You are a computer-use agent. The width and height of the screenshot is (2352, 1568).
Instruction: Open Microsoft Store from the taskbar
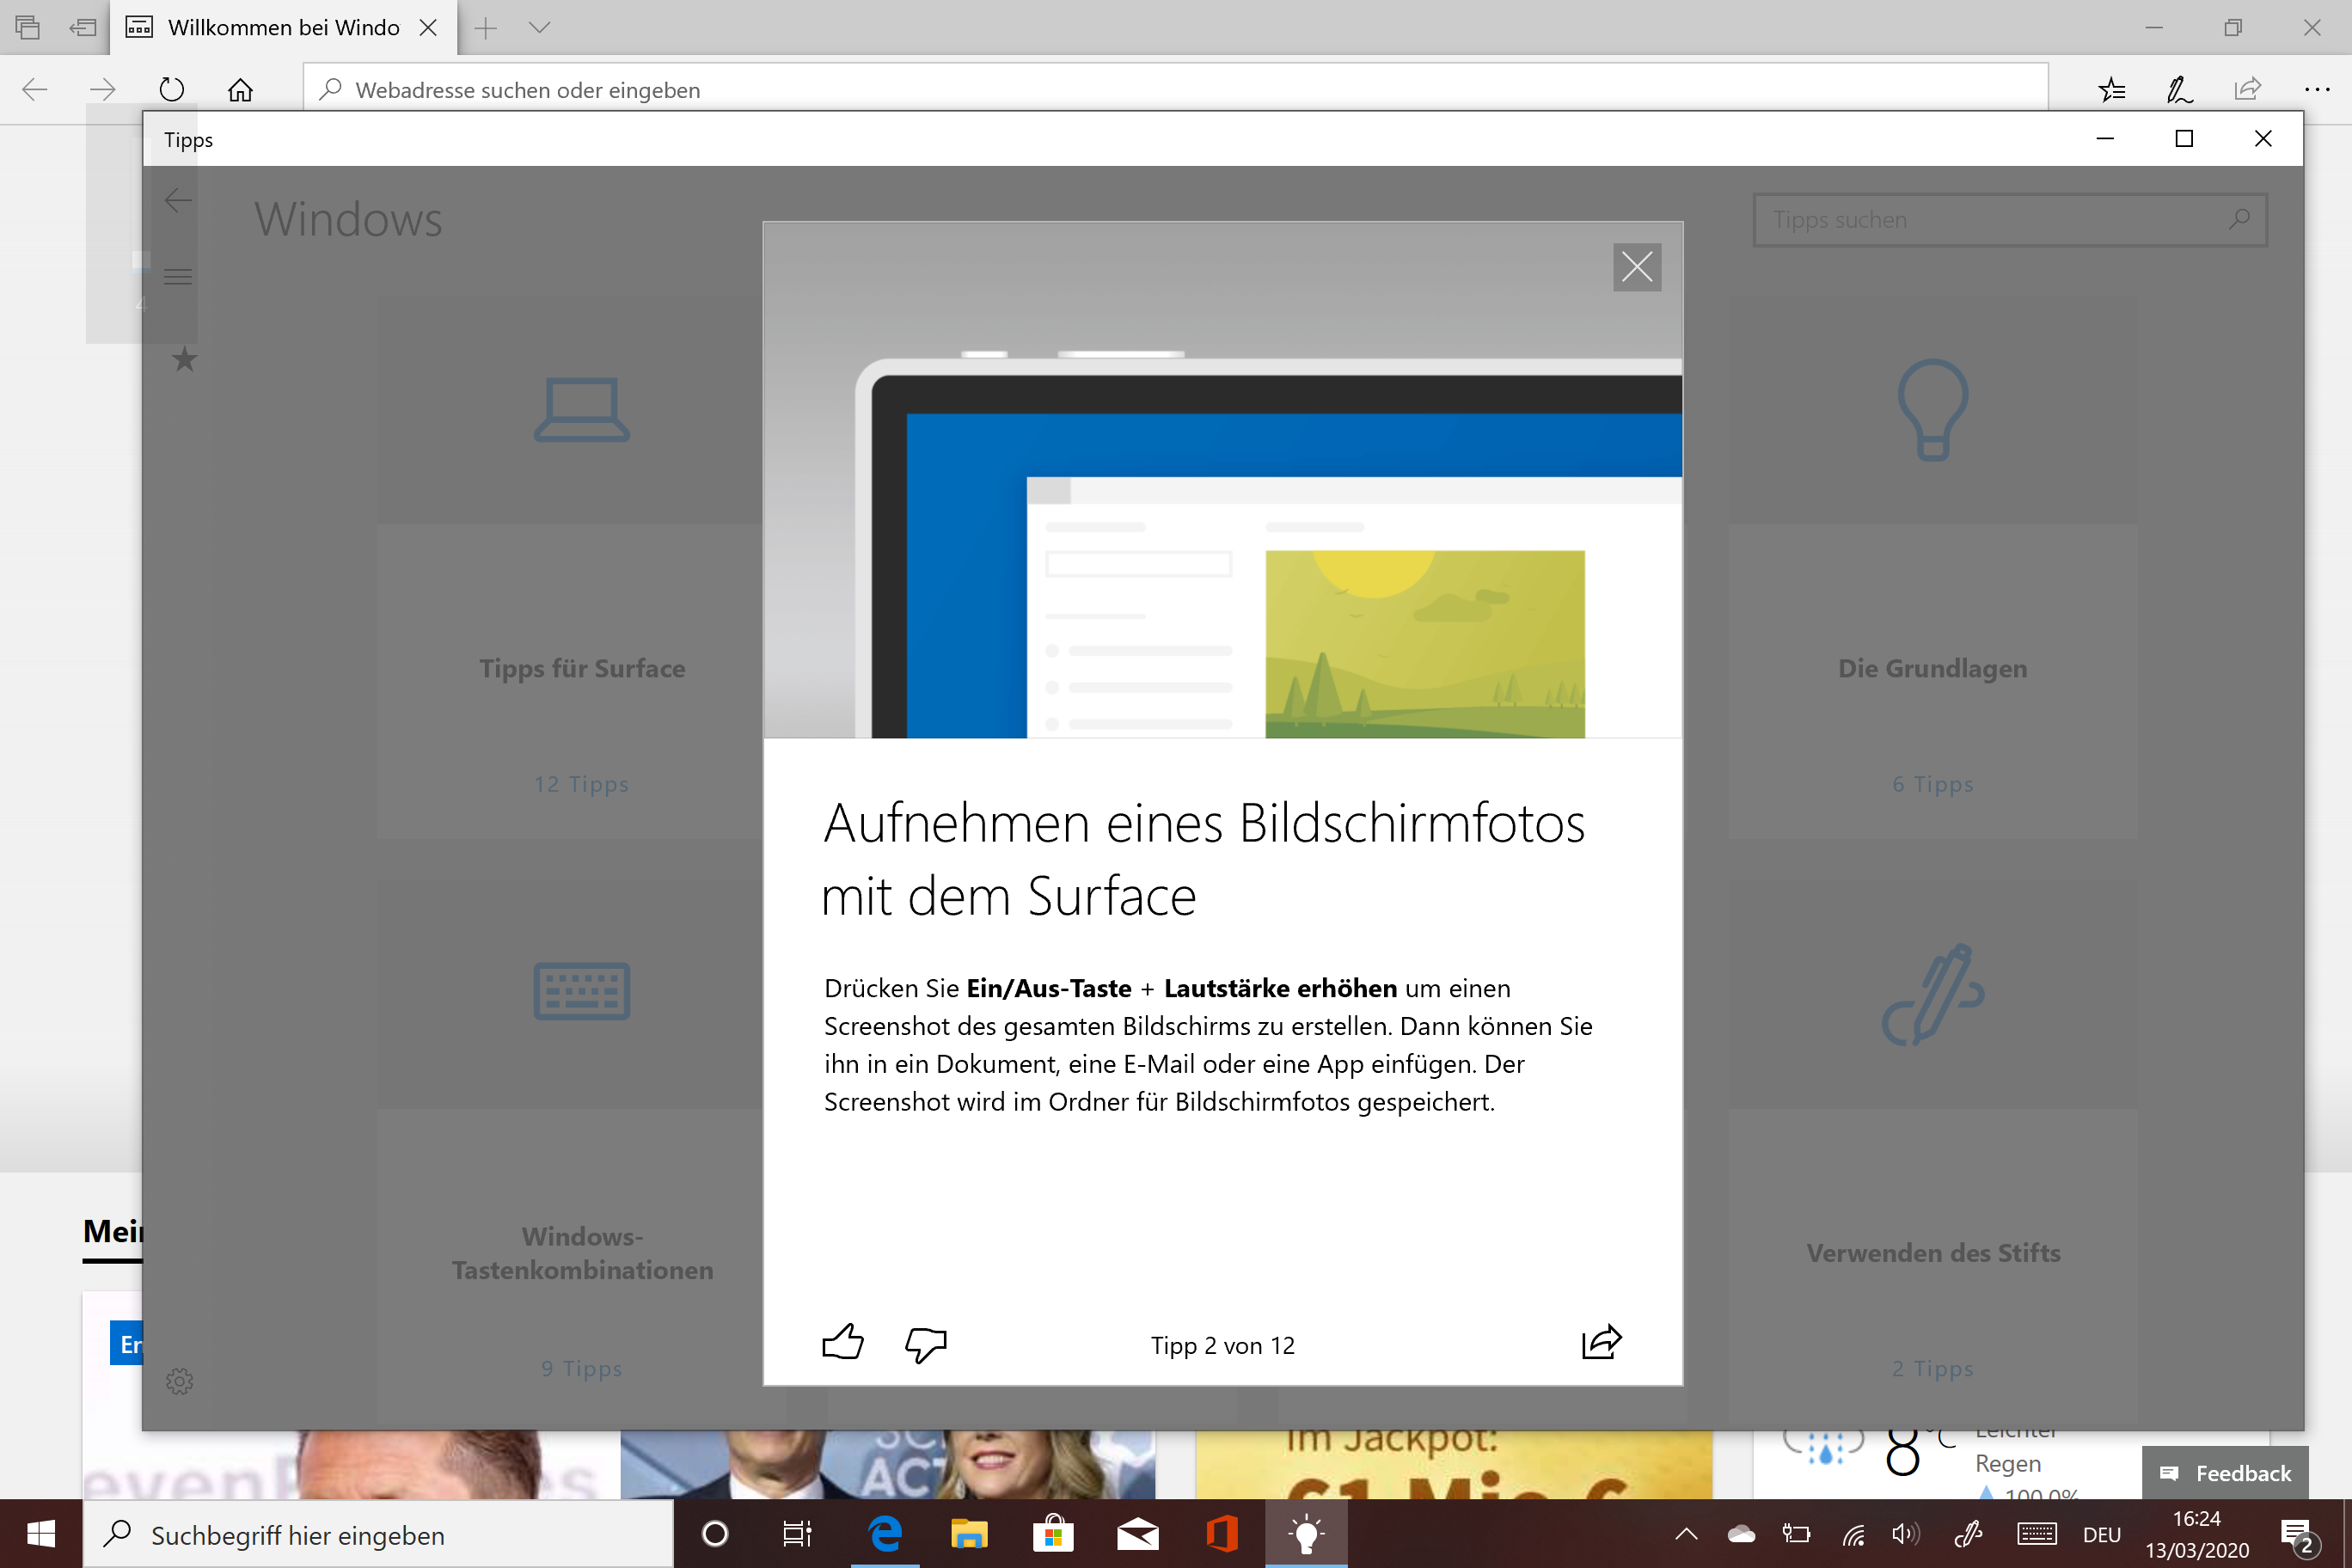pyautogui.click(x=1053, y=1534)
